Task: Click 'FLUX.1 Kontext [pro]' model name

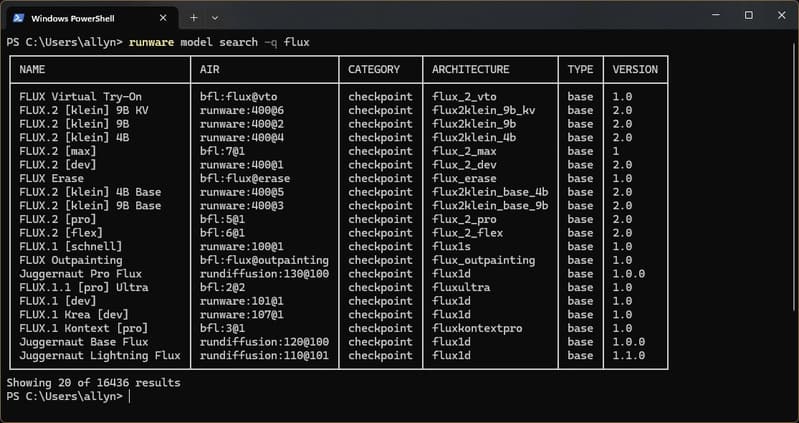Action: (x=84, y=329)
